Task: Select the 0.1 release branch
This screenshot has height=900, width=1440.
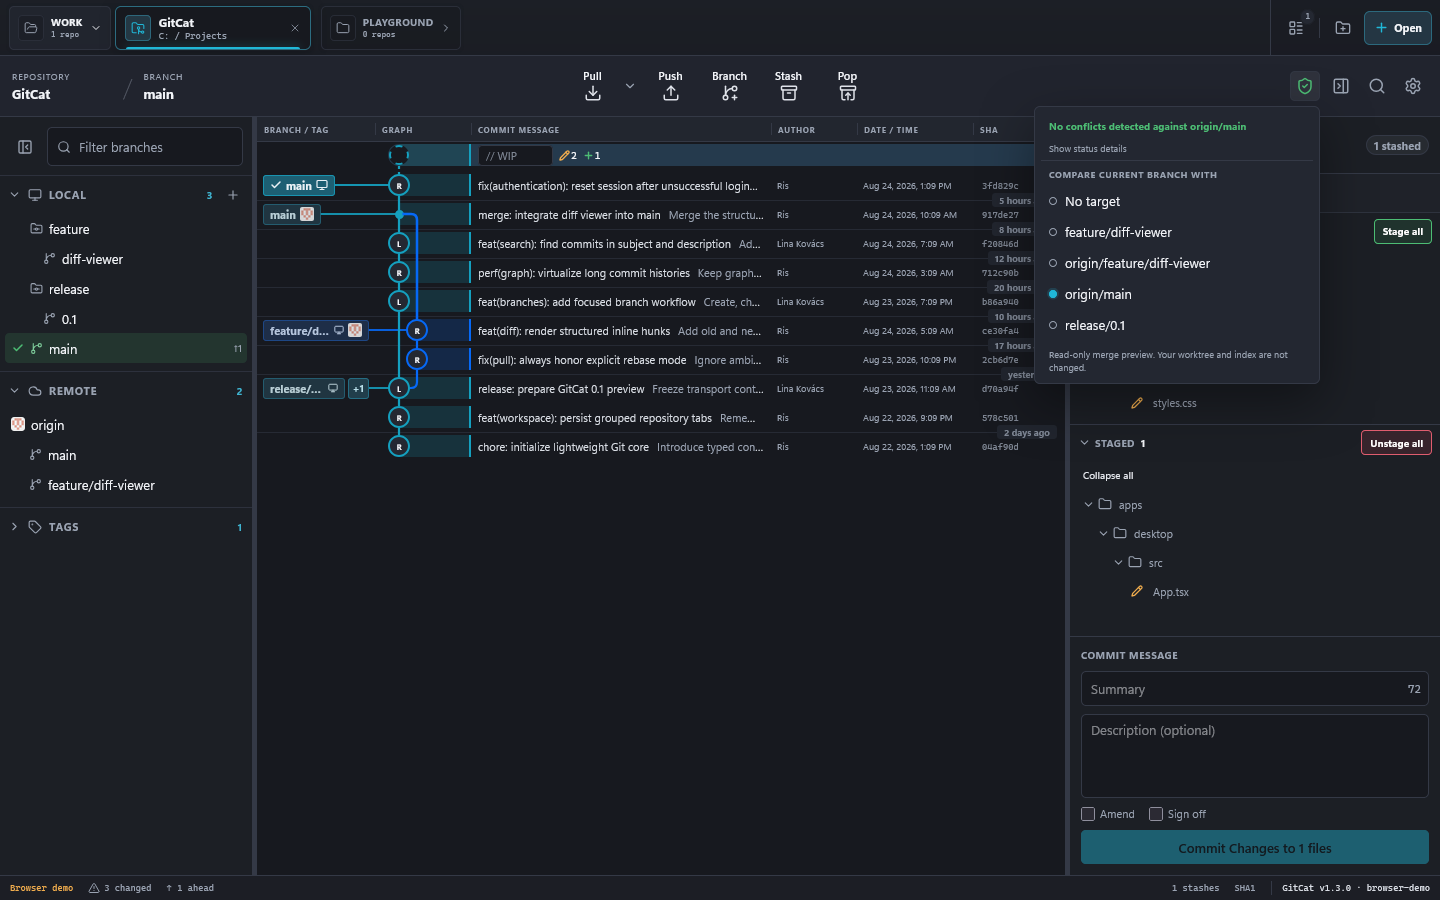Action: tap(126, 319)
